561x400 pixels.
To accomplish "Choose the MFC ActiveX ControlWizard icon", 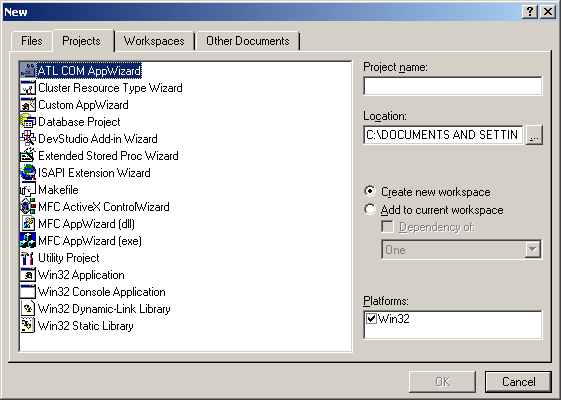I will [x=28, y=206].
